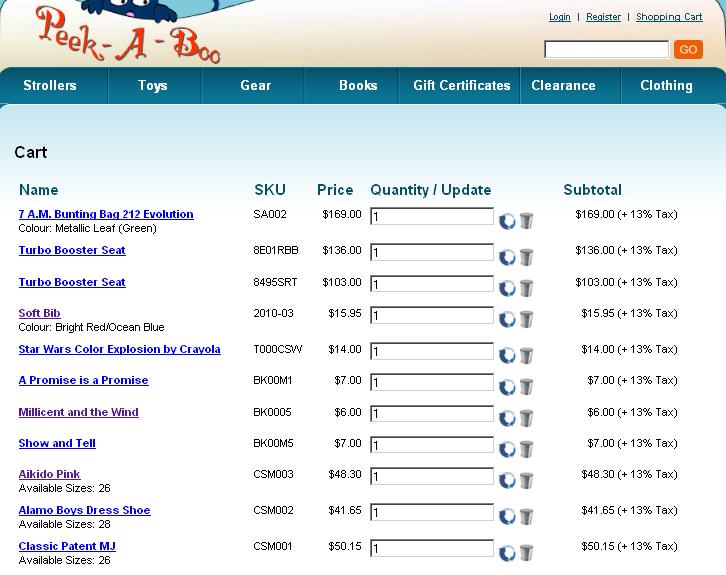Screen dimensions: 726x576
Task: Click the Login link
Action: point(560,17)
